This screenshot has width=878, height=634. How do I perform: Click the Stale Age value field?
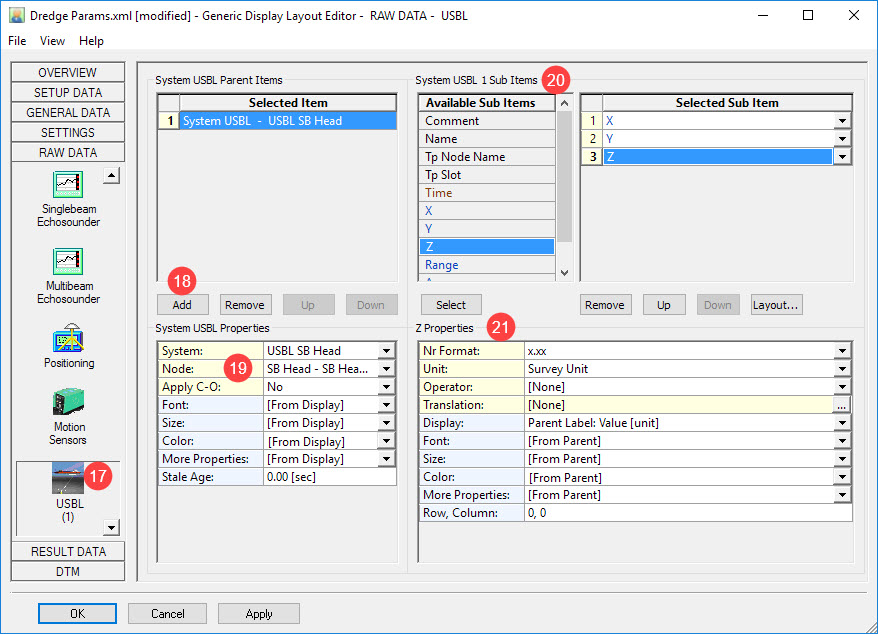pyautogui.click(x=329, y=477)
